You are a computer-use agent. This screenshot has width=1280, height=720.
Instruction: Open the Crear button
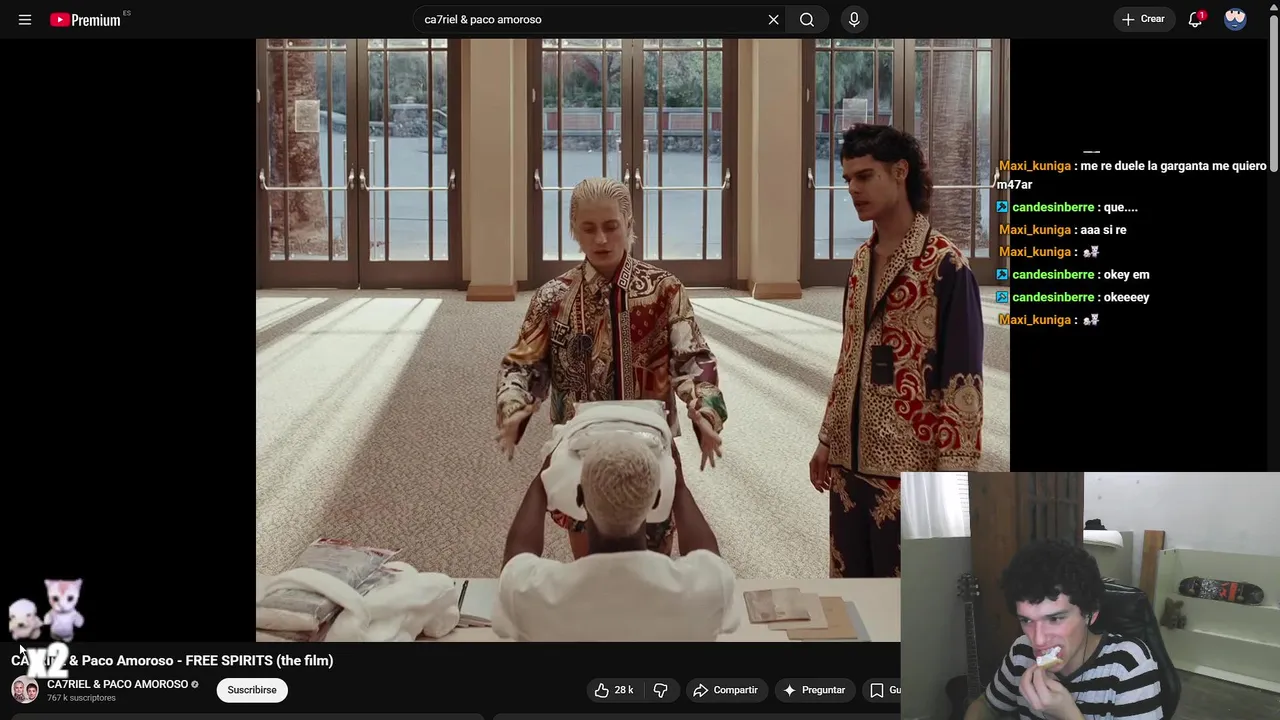(x=1143, y=19)
